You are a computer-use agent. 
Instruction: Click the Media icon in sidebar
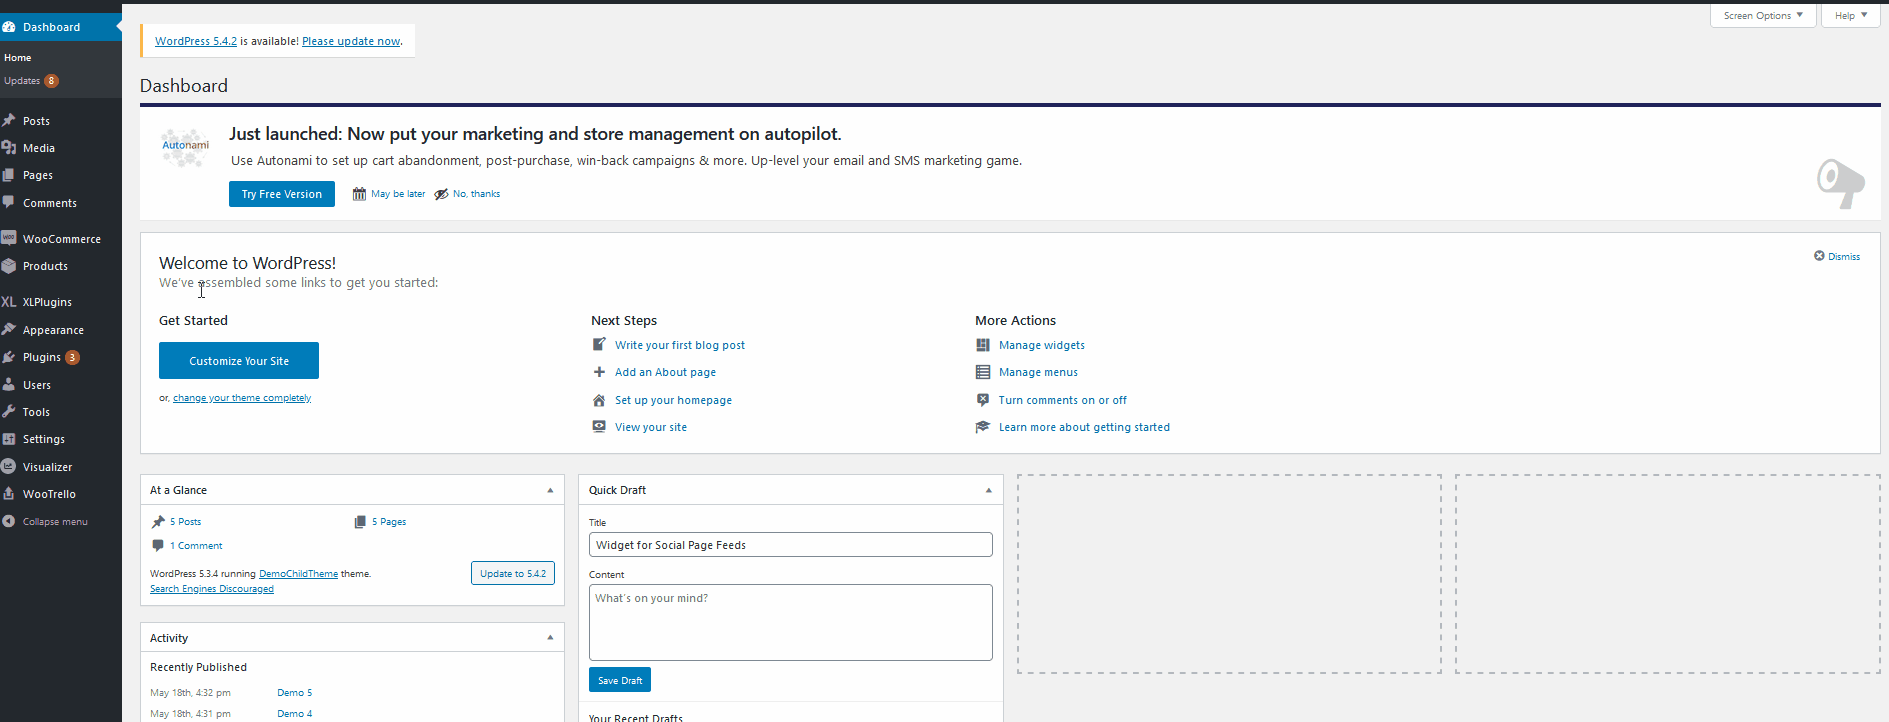9,148
